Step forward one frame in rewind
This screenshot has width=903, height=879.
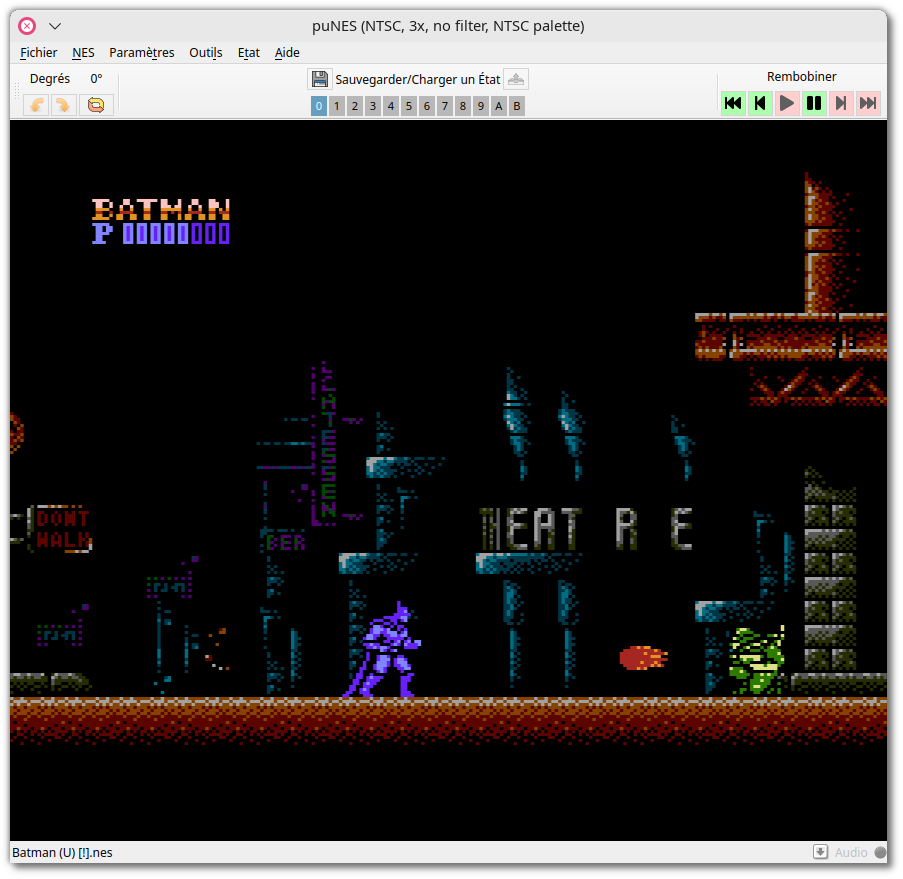coord(841,104)
